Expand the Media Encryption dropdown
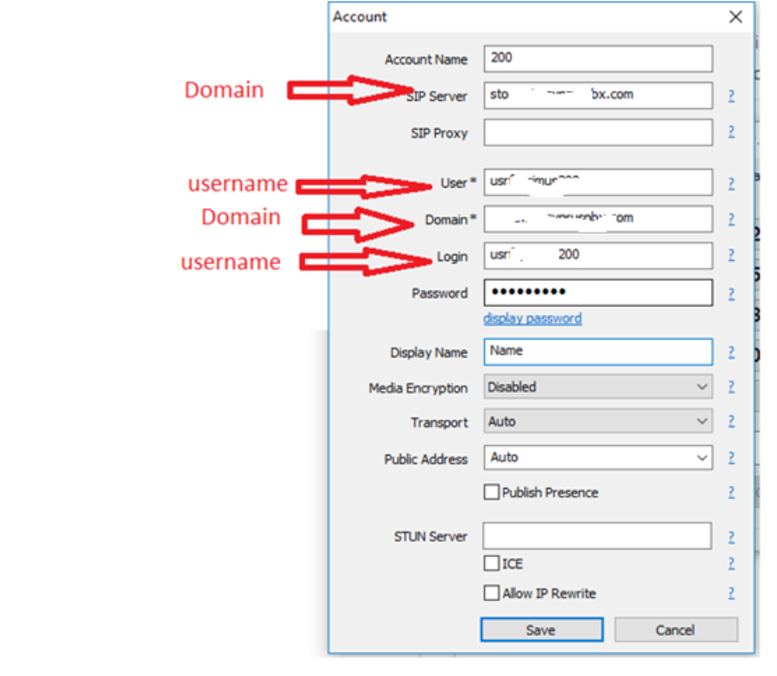Viewport: 777px width, 676px height. point(598,387)
